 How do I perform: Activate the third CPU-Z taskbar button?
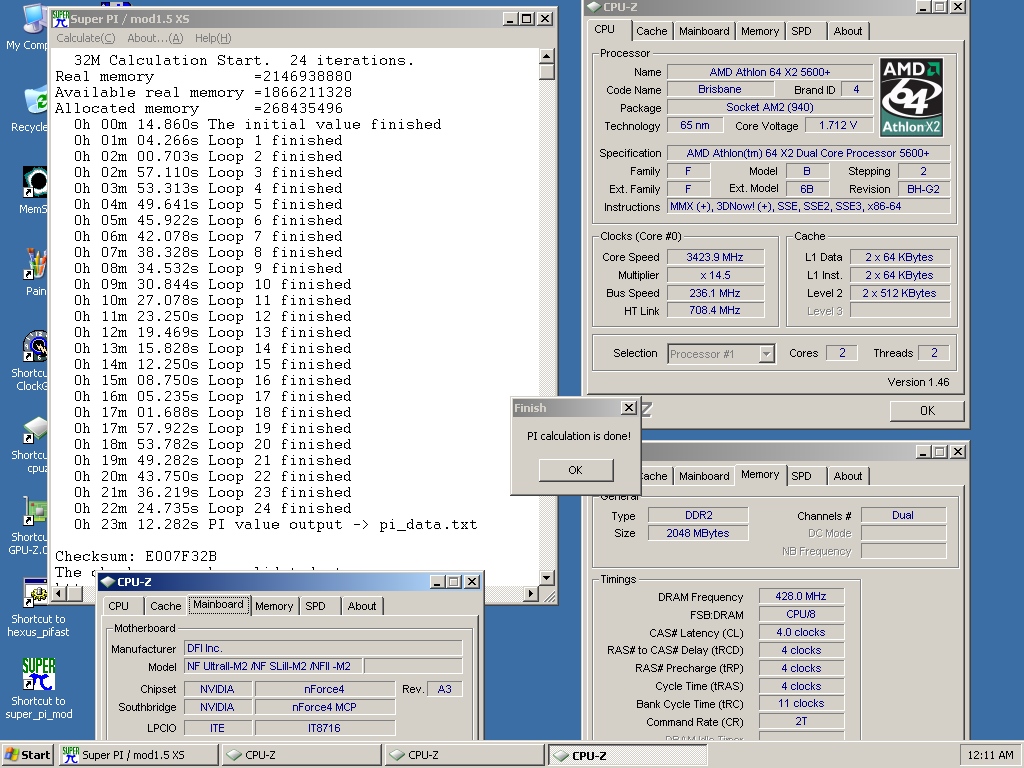[627, 755]
